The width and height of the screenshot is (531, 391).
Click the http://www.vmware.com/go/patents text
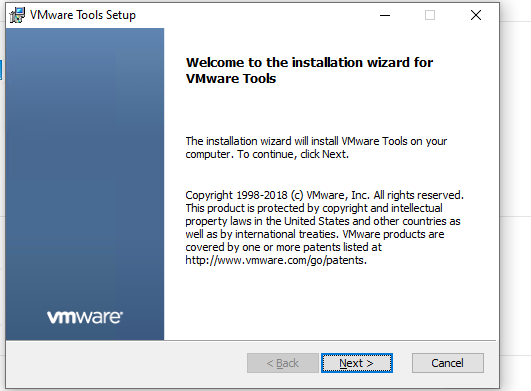276,260
